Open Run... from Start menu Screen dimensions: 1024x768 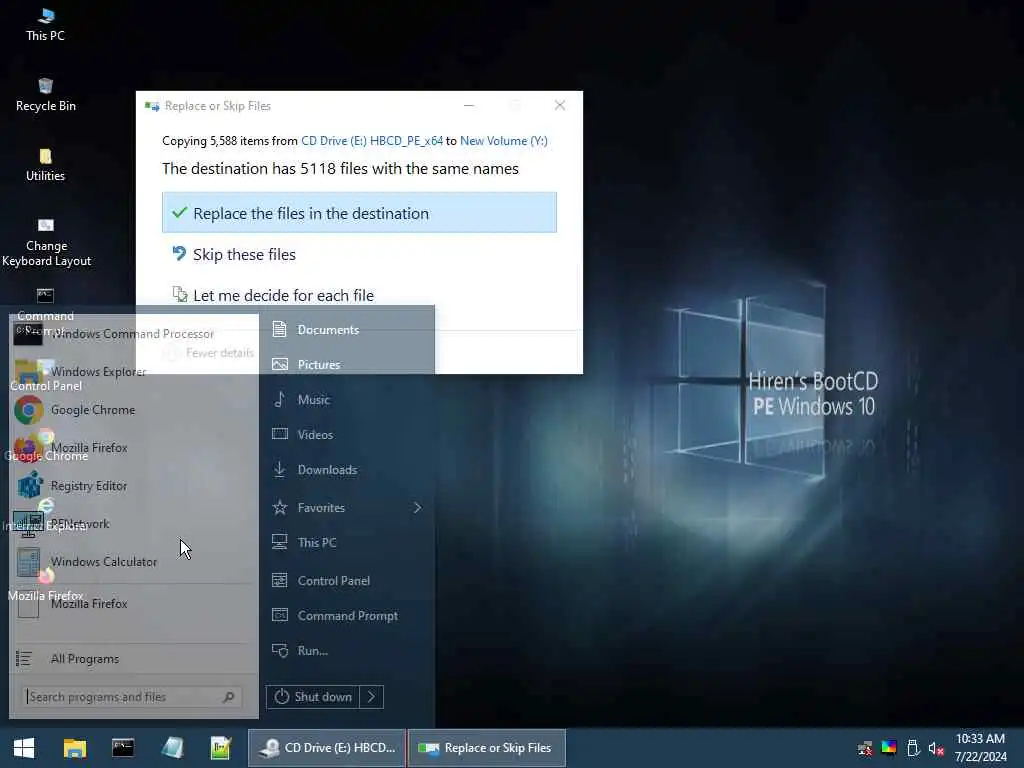point(347,651)
